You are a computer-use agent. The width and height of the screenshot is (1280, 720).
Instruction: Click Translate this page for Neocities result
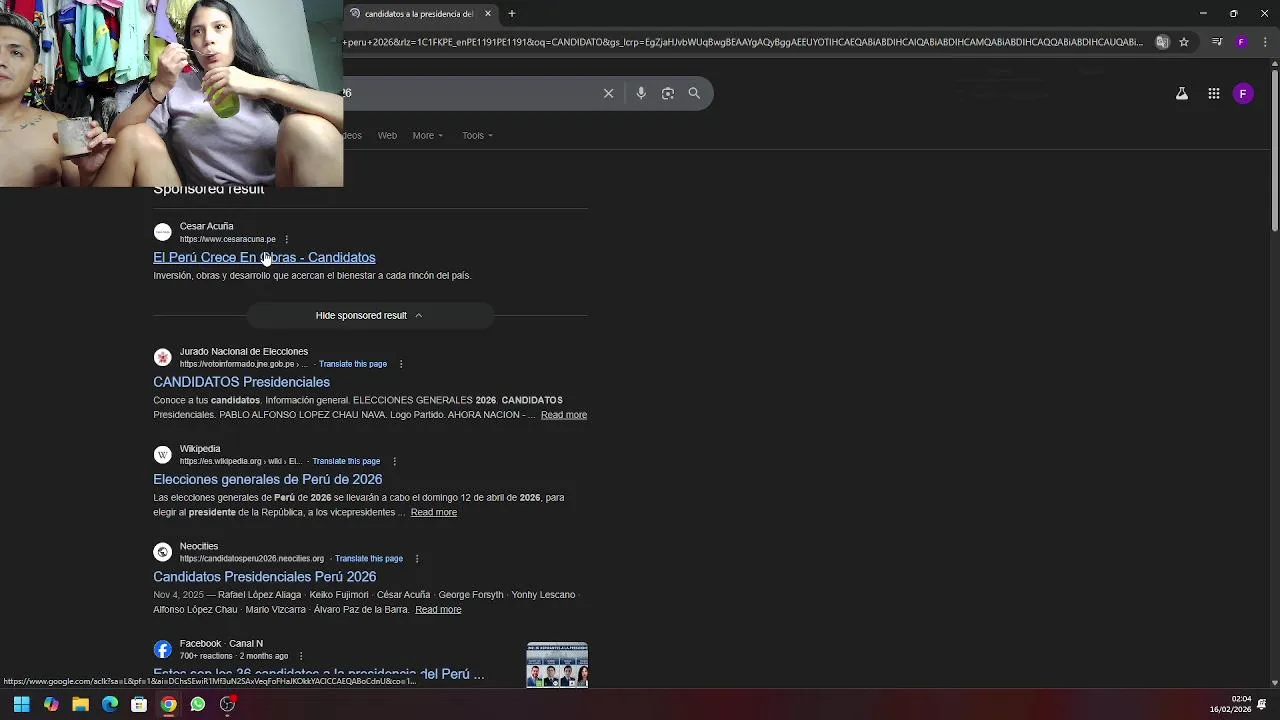(x=369, y=558)
